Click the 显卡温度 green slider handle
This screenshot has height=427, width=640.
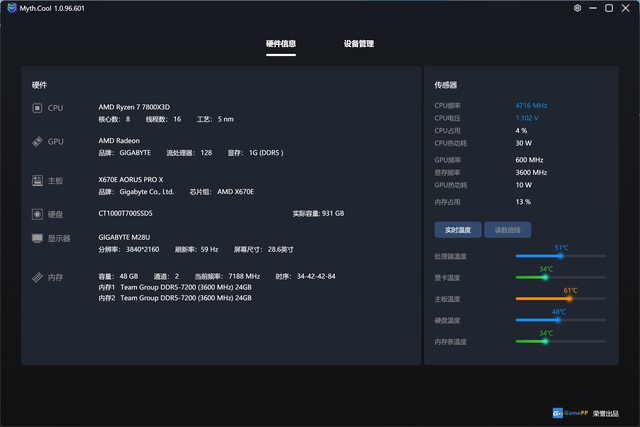point(545,277)
